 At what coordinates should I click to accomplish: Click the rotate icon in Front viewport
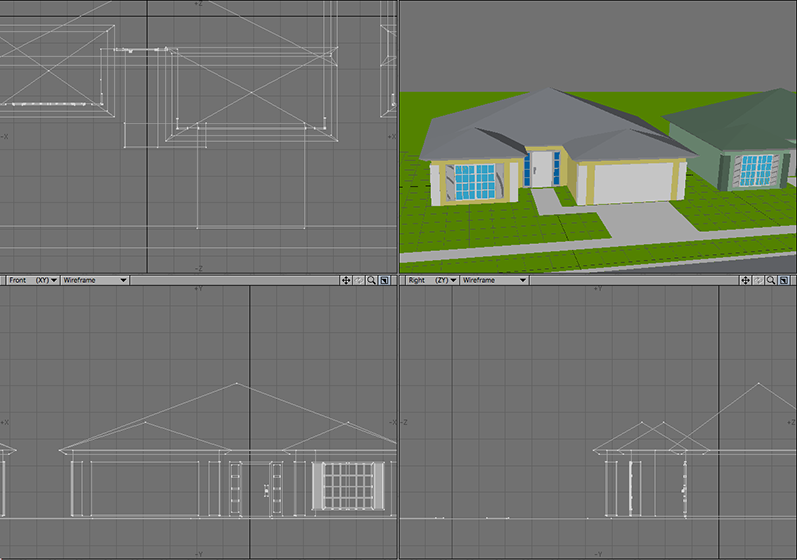tap(359, 281)
